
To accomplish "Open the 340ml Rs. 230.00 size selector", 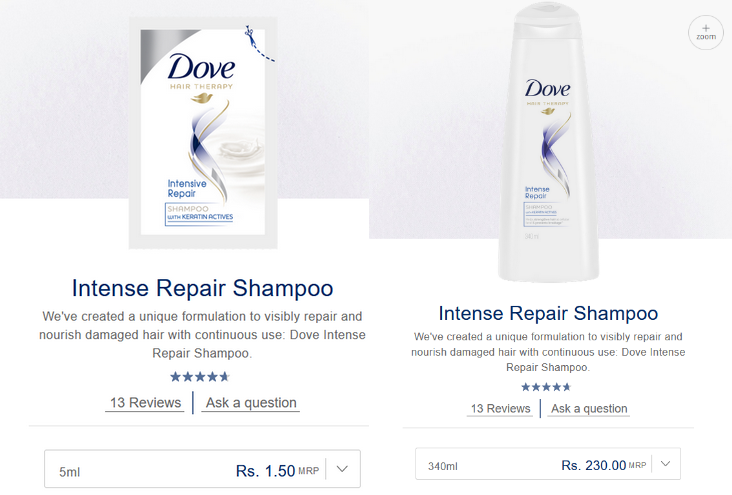I will (x=548, y=464).
